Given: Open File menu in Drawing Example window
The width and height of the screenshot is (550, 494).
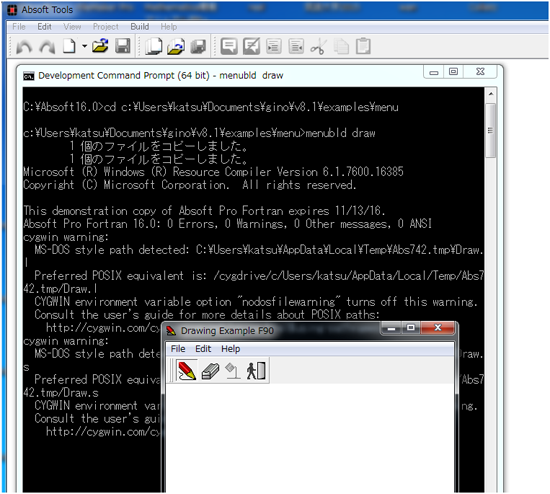Looking at the screenshot, I should 178,349.
